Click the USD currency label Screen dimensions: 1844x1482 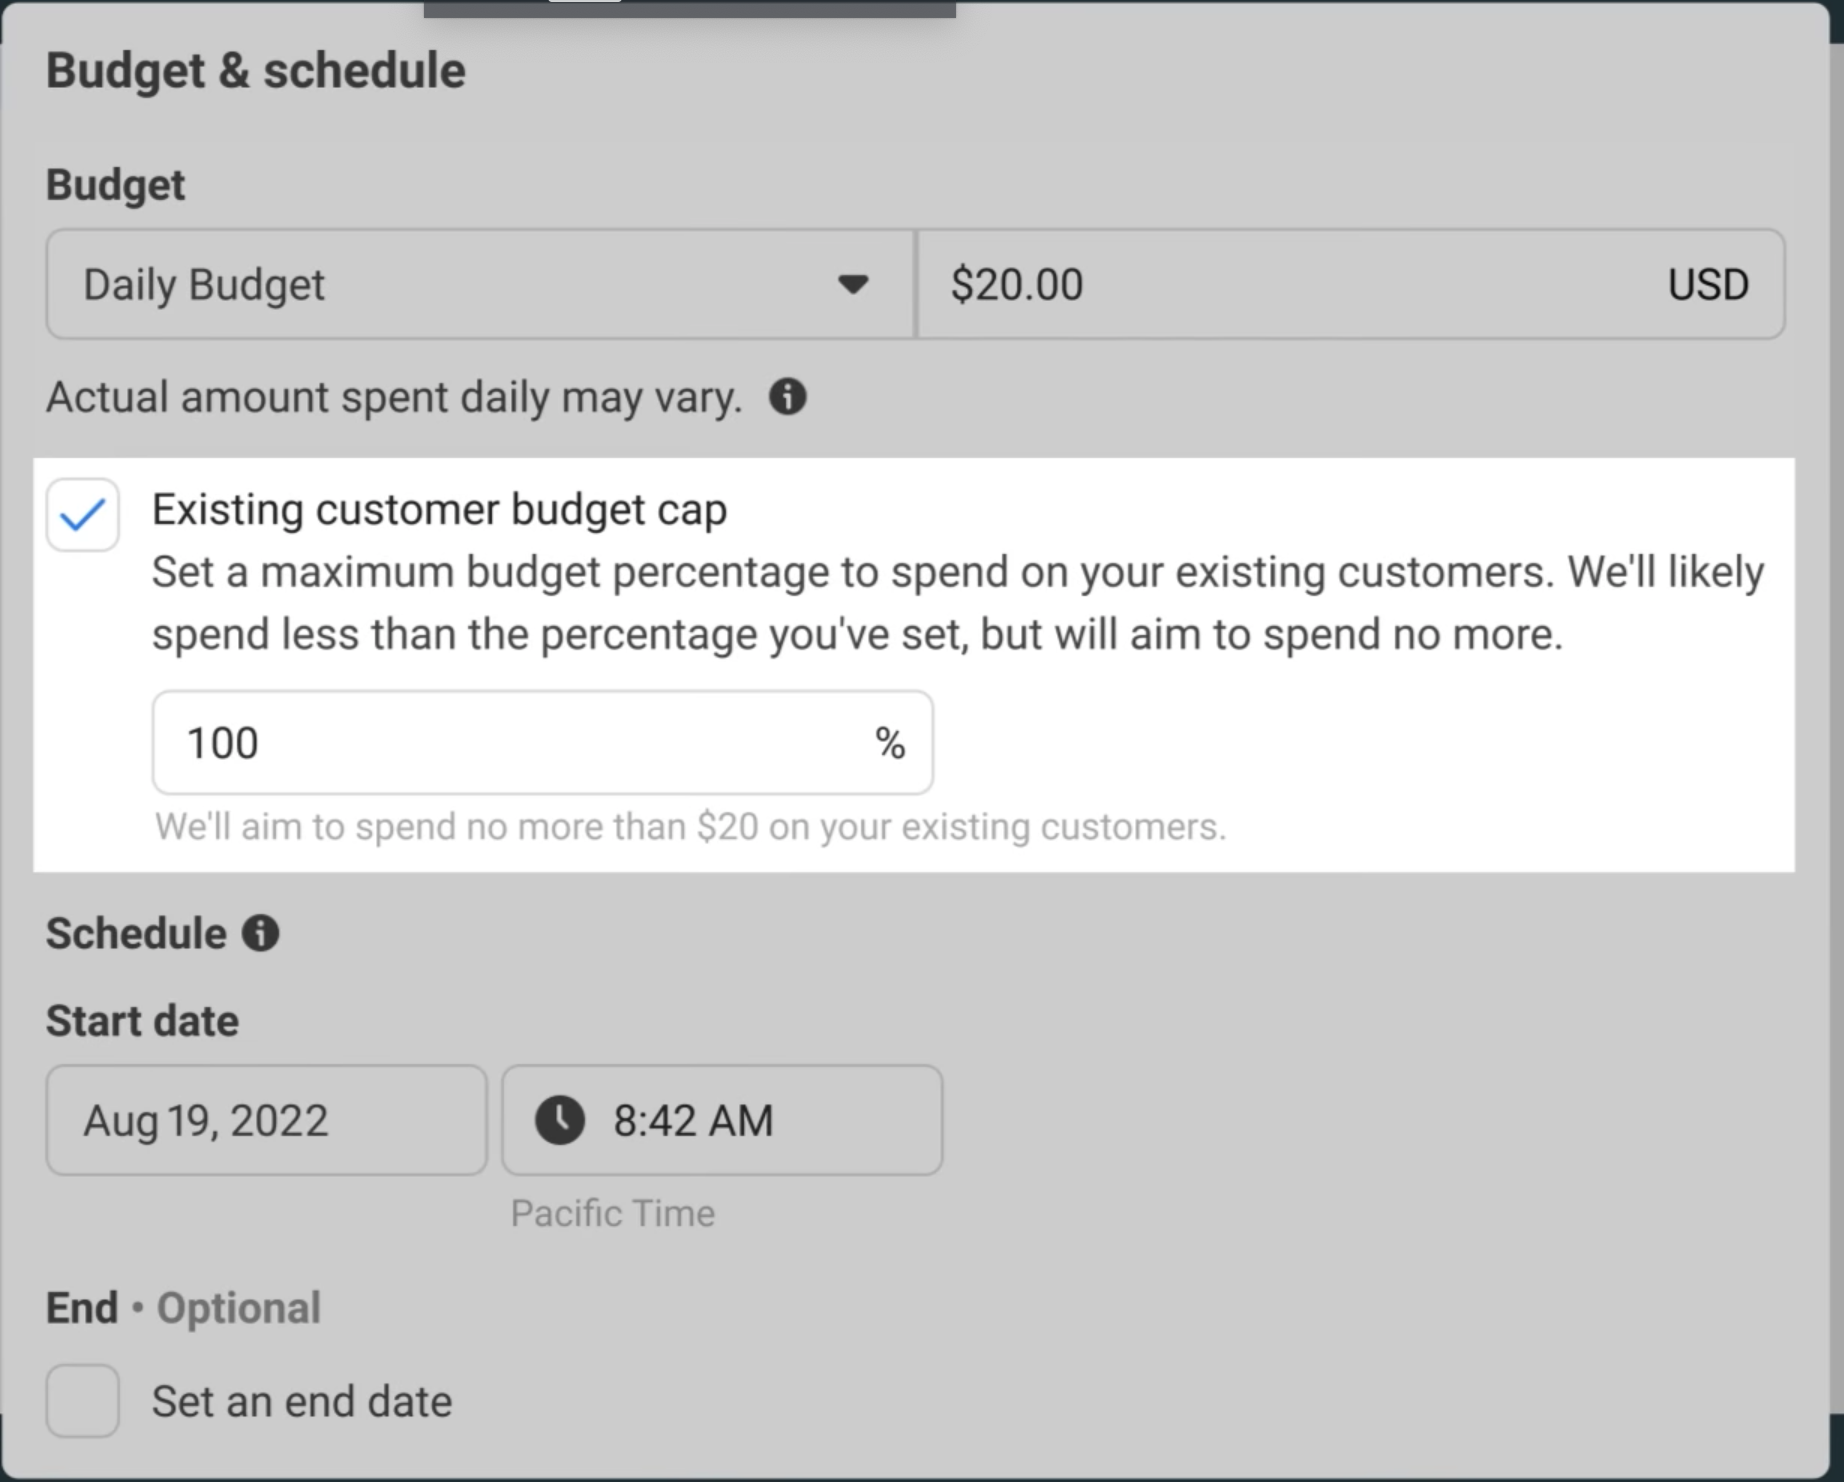tap(1707, 285)
